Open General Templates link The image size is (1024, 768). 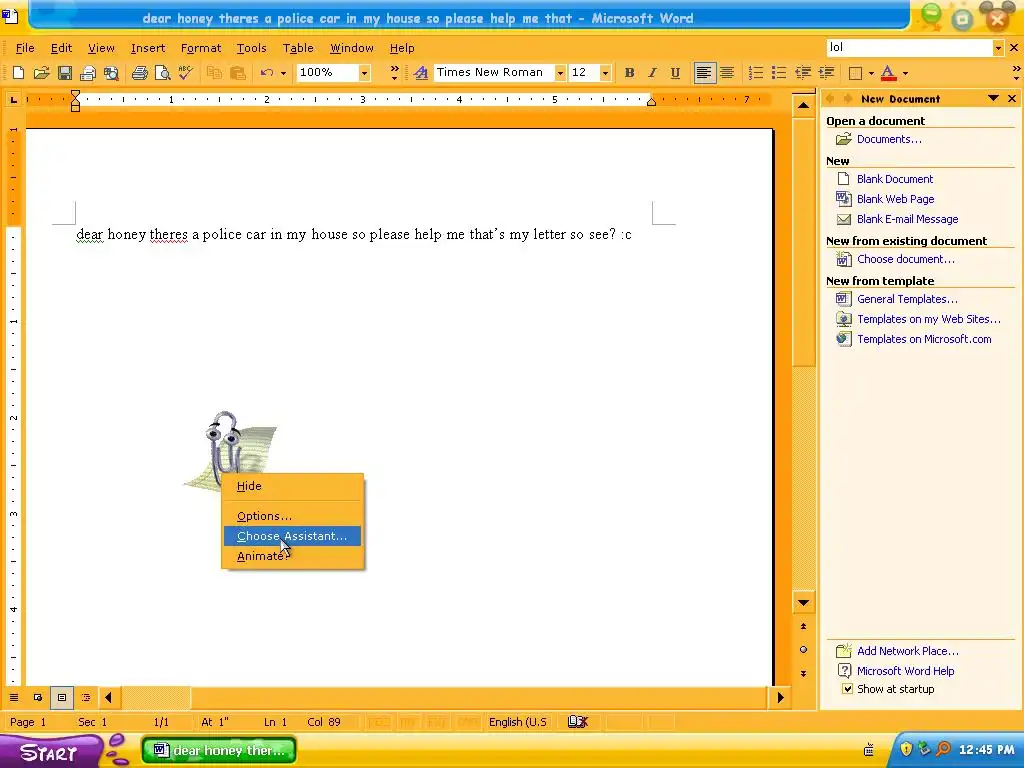[x=907, y=299]
